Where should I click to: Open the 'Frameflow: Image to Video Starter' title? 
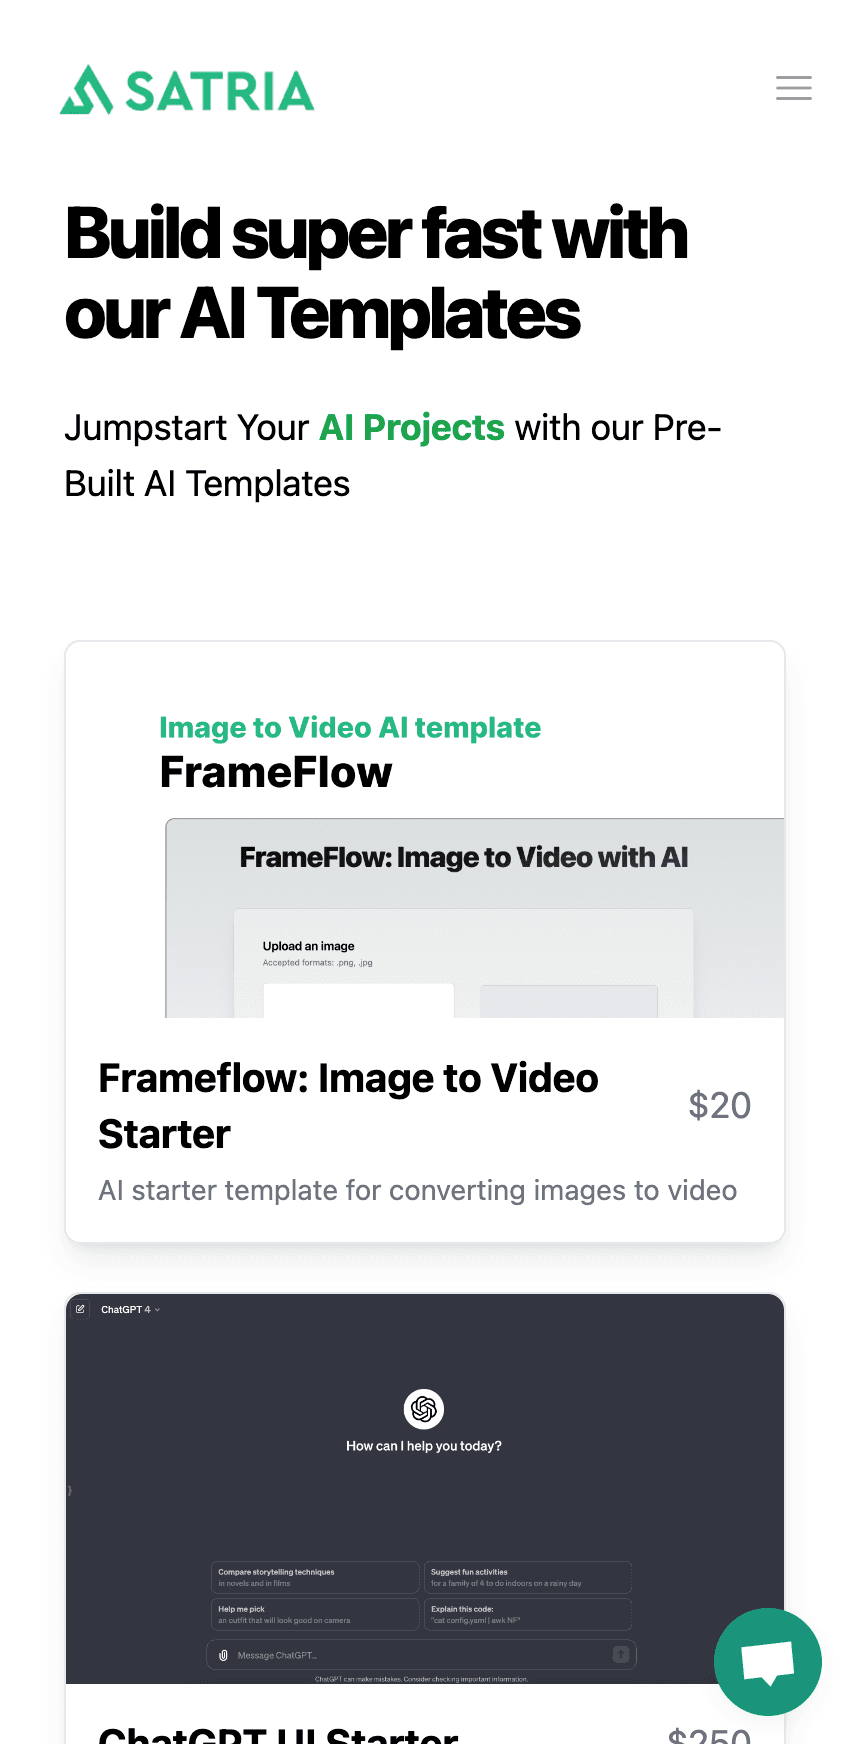(348, 1106)
